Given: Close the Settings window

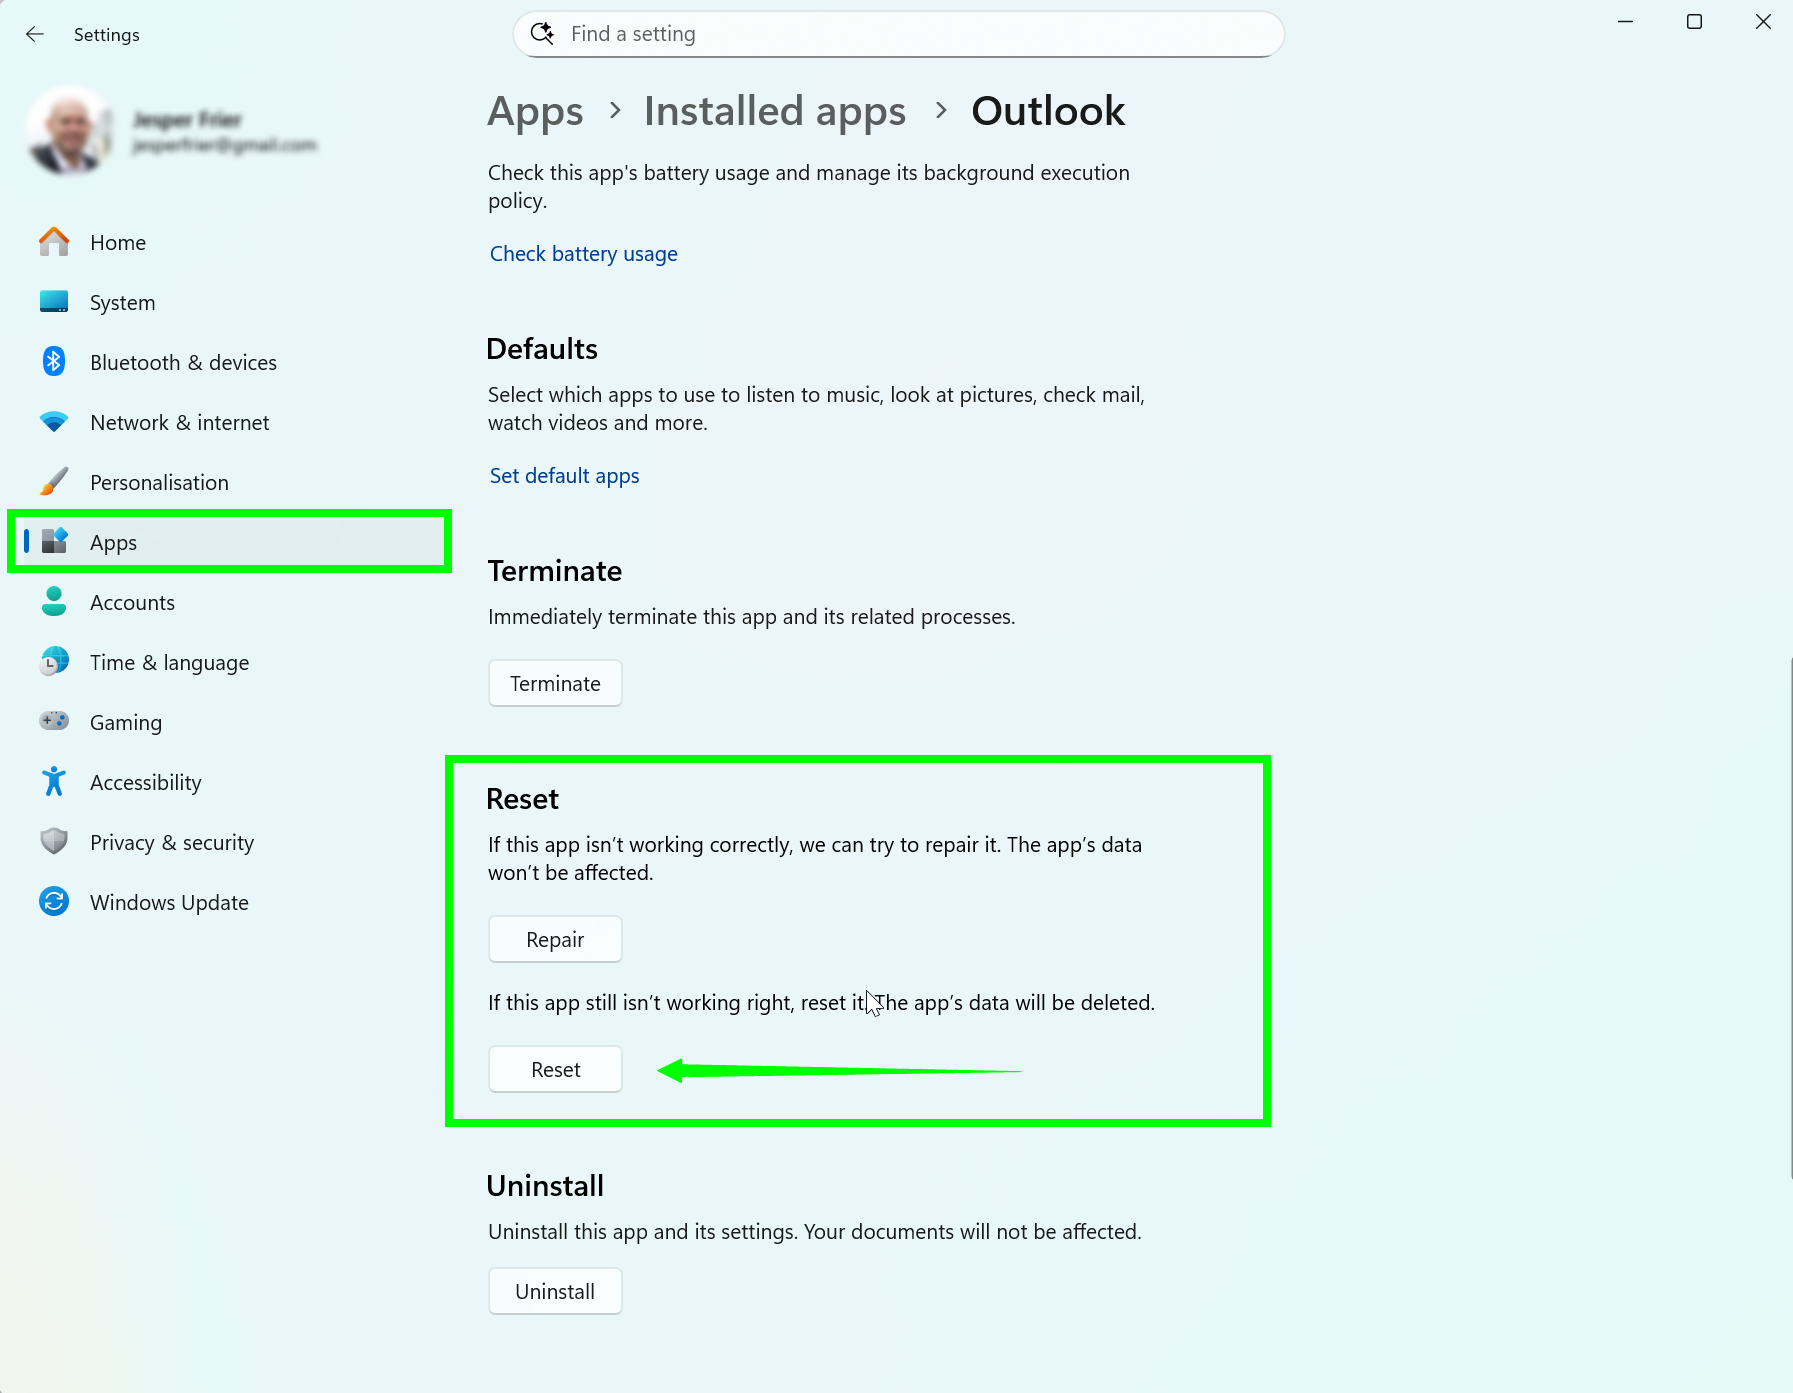Looking at the screenshot, I should pyautogui.click(x=1763, y=22).
